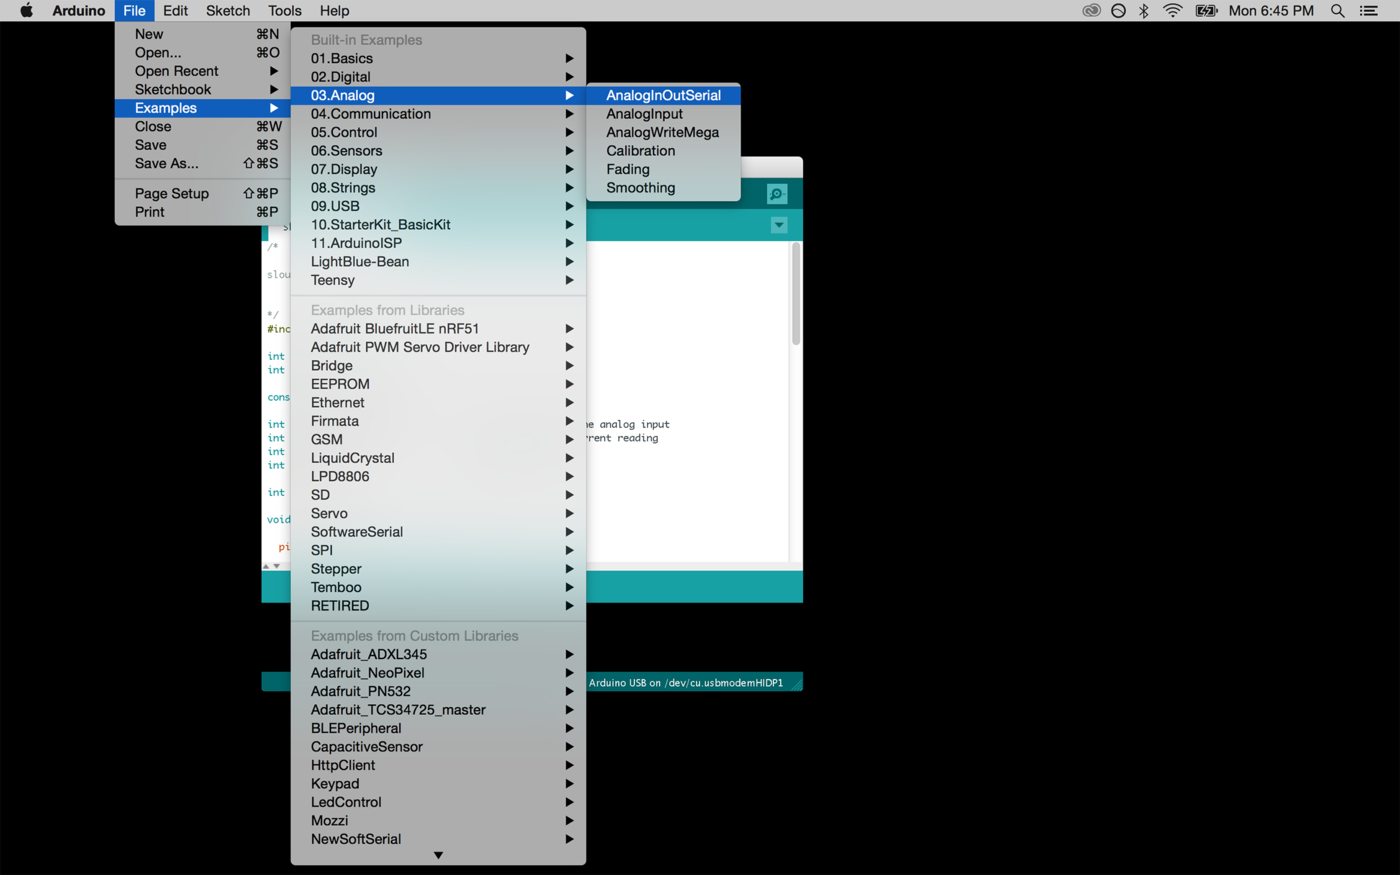
Task: Expand the Sketchbook submenu
Action: [x=203, y=89]
